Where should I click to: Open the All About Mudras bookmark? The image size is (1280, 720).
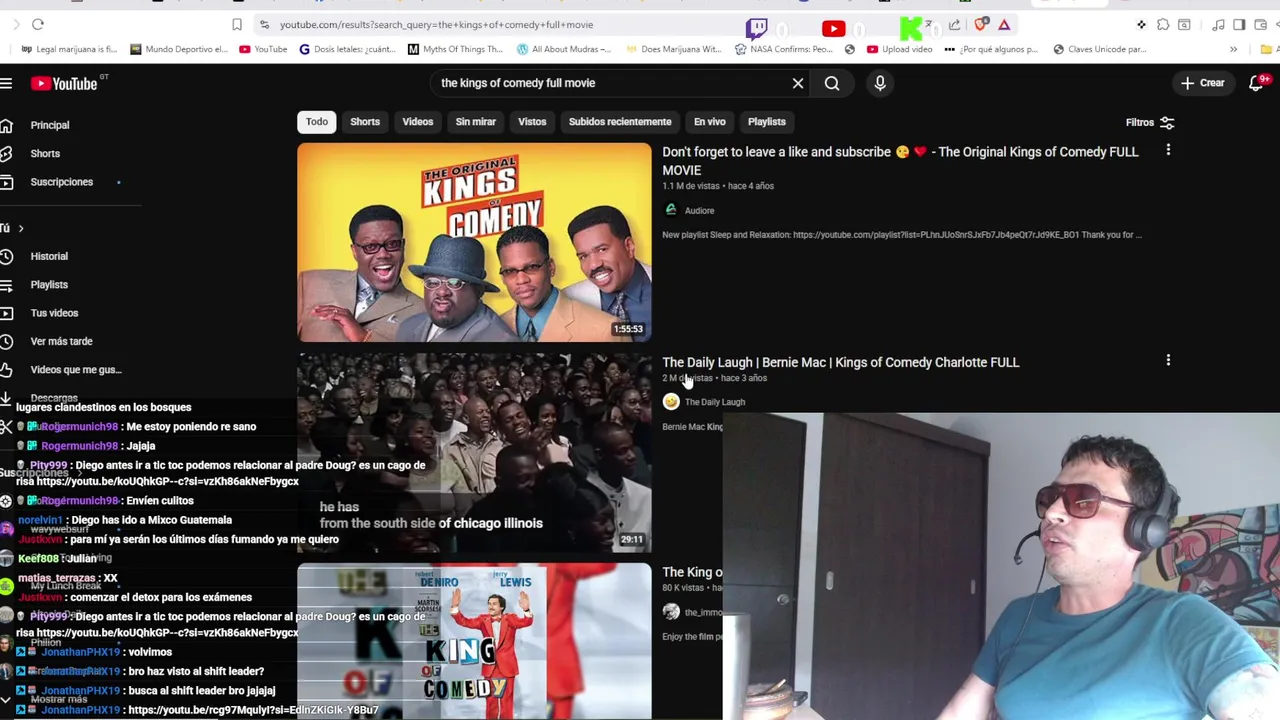tap(564, 49)
